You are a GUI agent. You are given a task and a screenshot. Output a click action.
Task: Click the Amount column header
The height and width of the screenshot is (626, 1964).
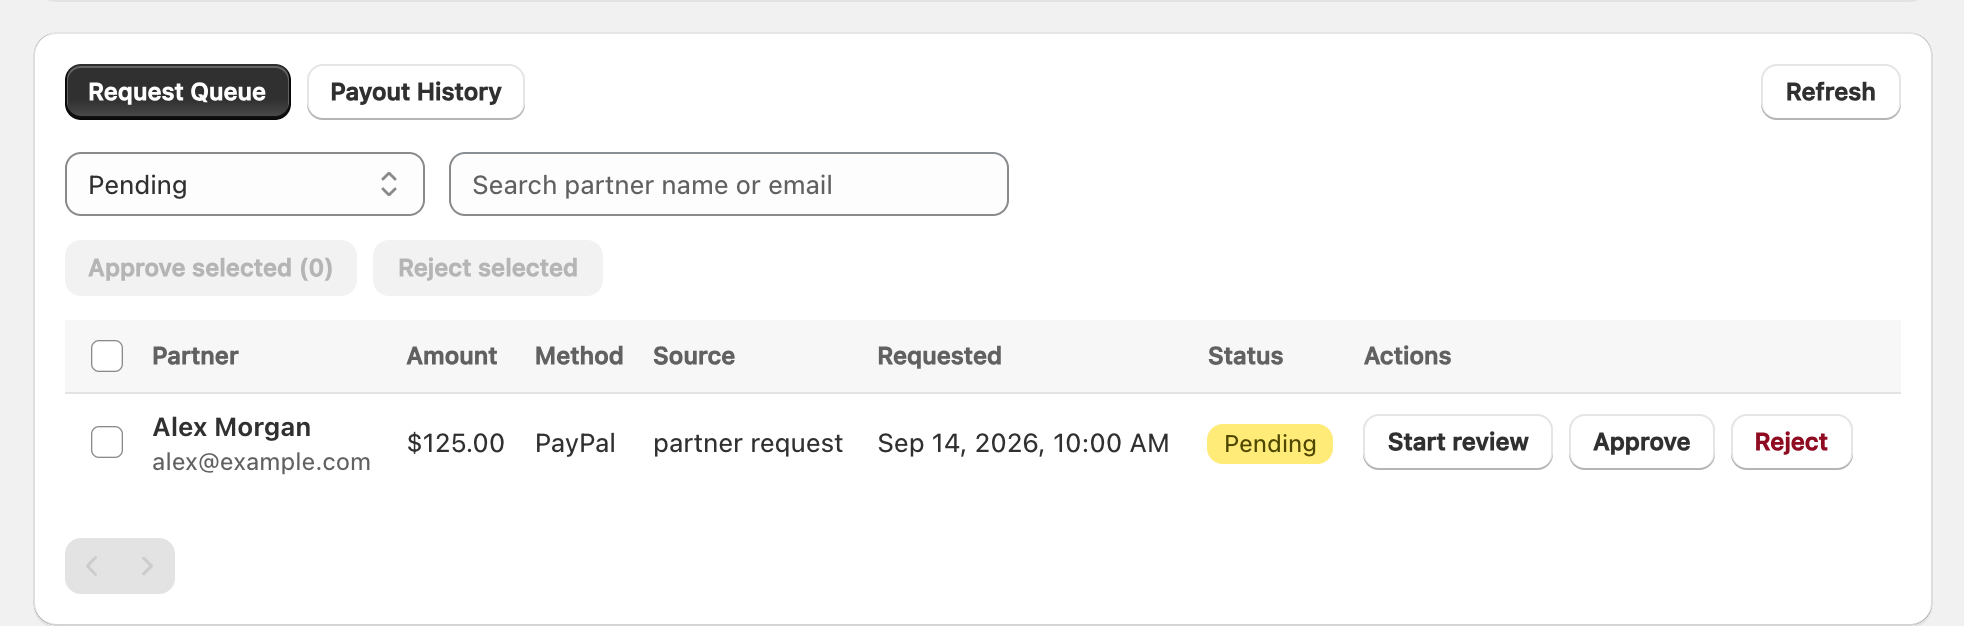(452, 356)
